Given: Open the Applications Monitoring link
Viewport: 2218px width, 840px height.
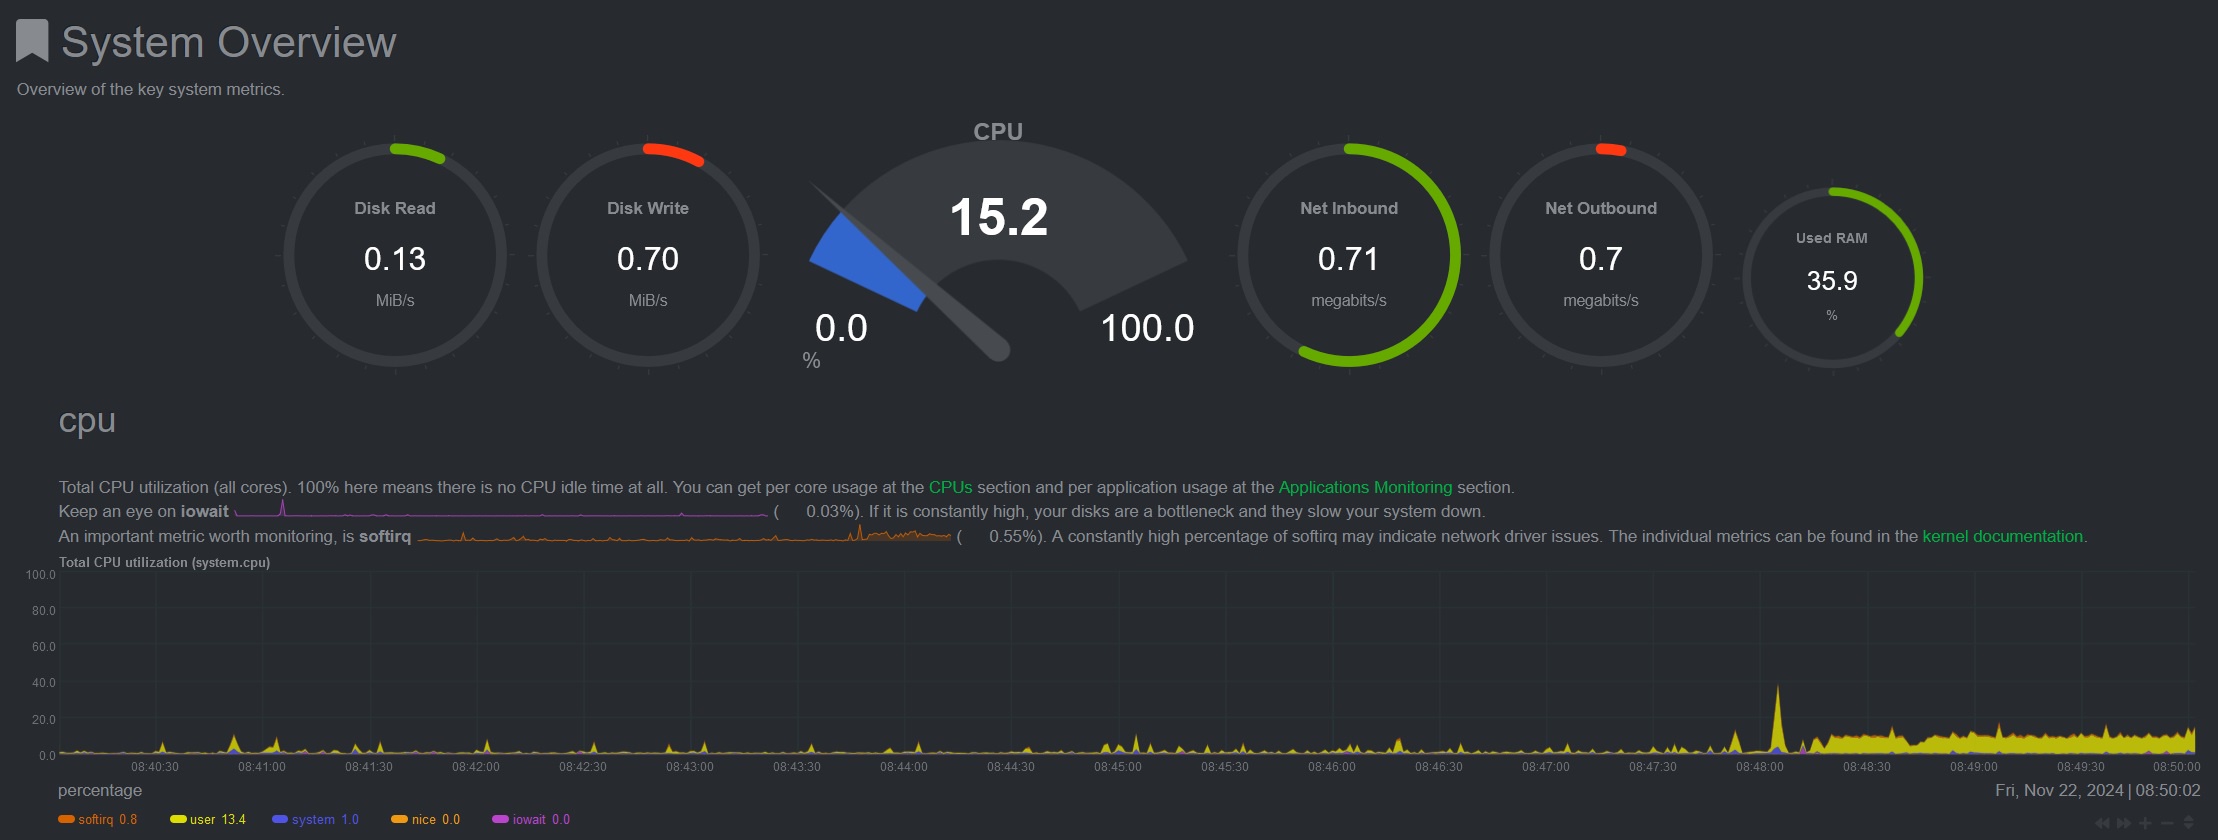Looking at the screenshot, I should pyautogui.click(x=1365, y=487).
